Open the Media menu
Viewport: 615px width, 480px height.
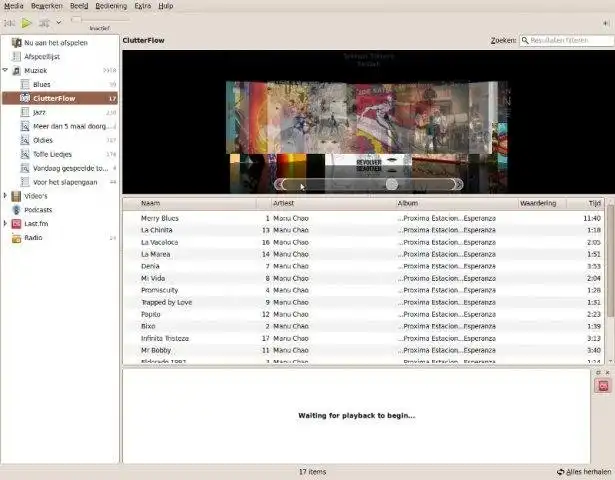click(14, 6)
